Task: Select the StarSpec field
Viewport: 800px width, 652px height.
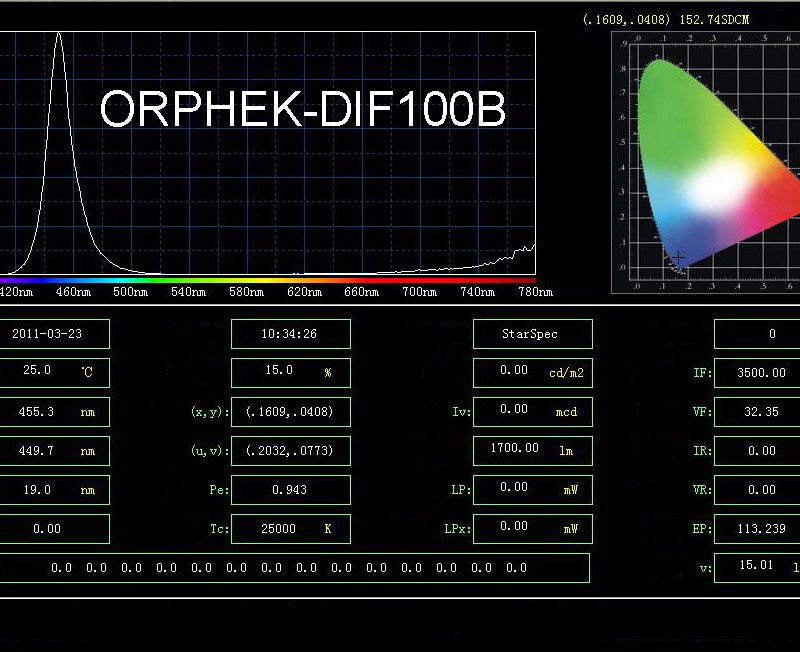Action: [x=533, y=334]
